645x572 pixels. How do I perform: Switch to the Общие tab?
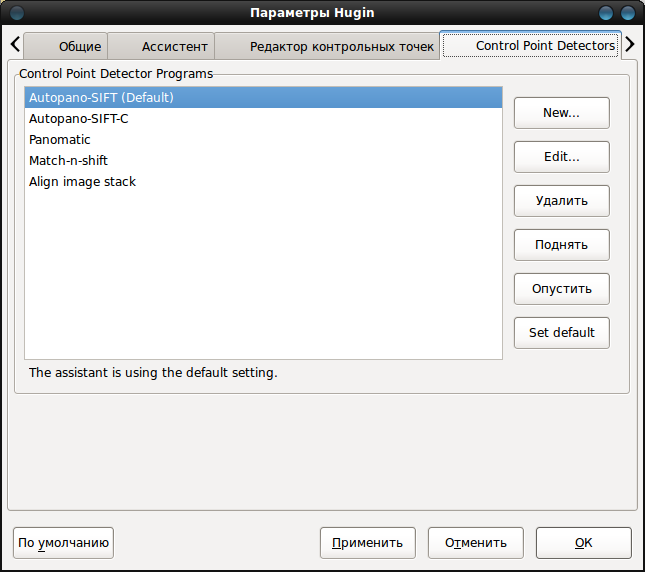[x=66, y=46]
